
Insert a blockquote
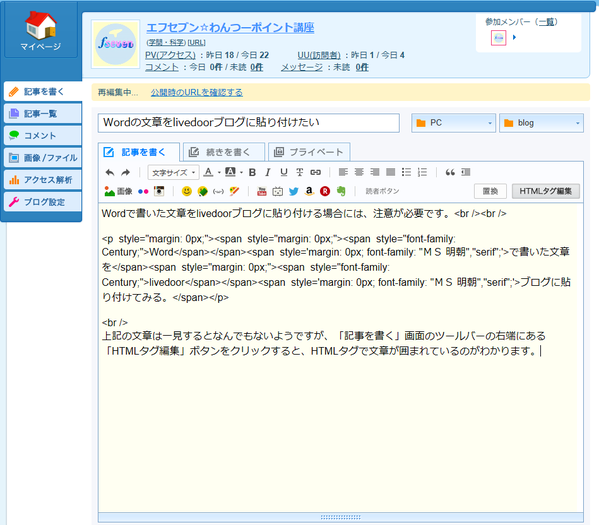click(450, 172)
